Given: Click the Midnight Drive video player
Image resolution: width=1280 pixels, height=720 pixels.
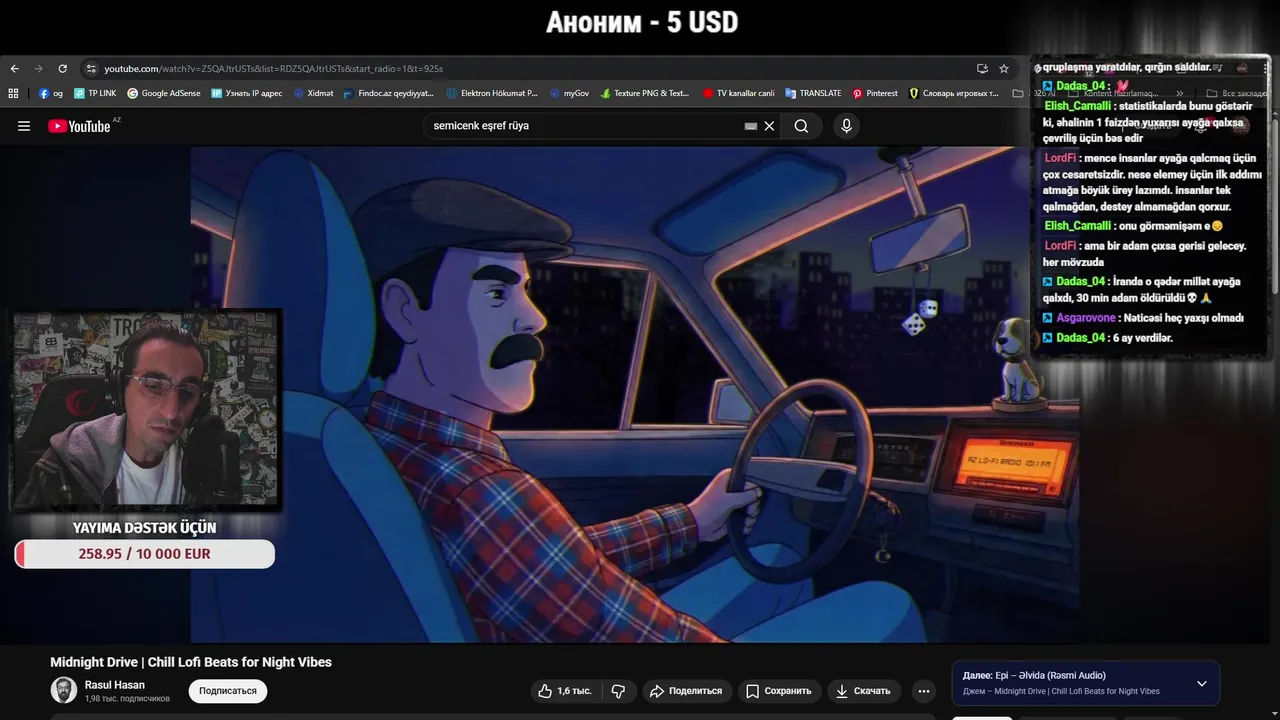Looking at the screenshot, I should click(635, 395).
